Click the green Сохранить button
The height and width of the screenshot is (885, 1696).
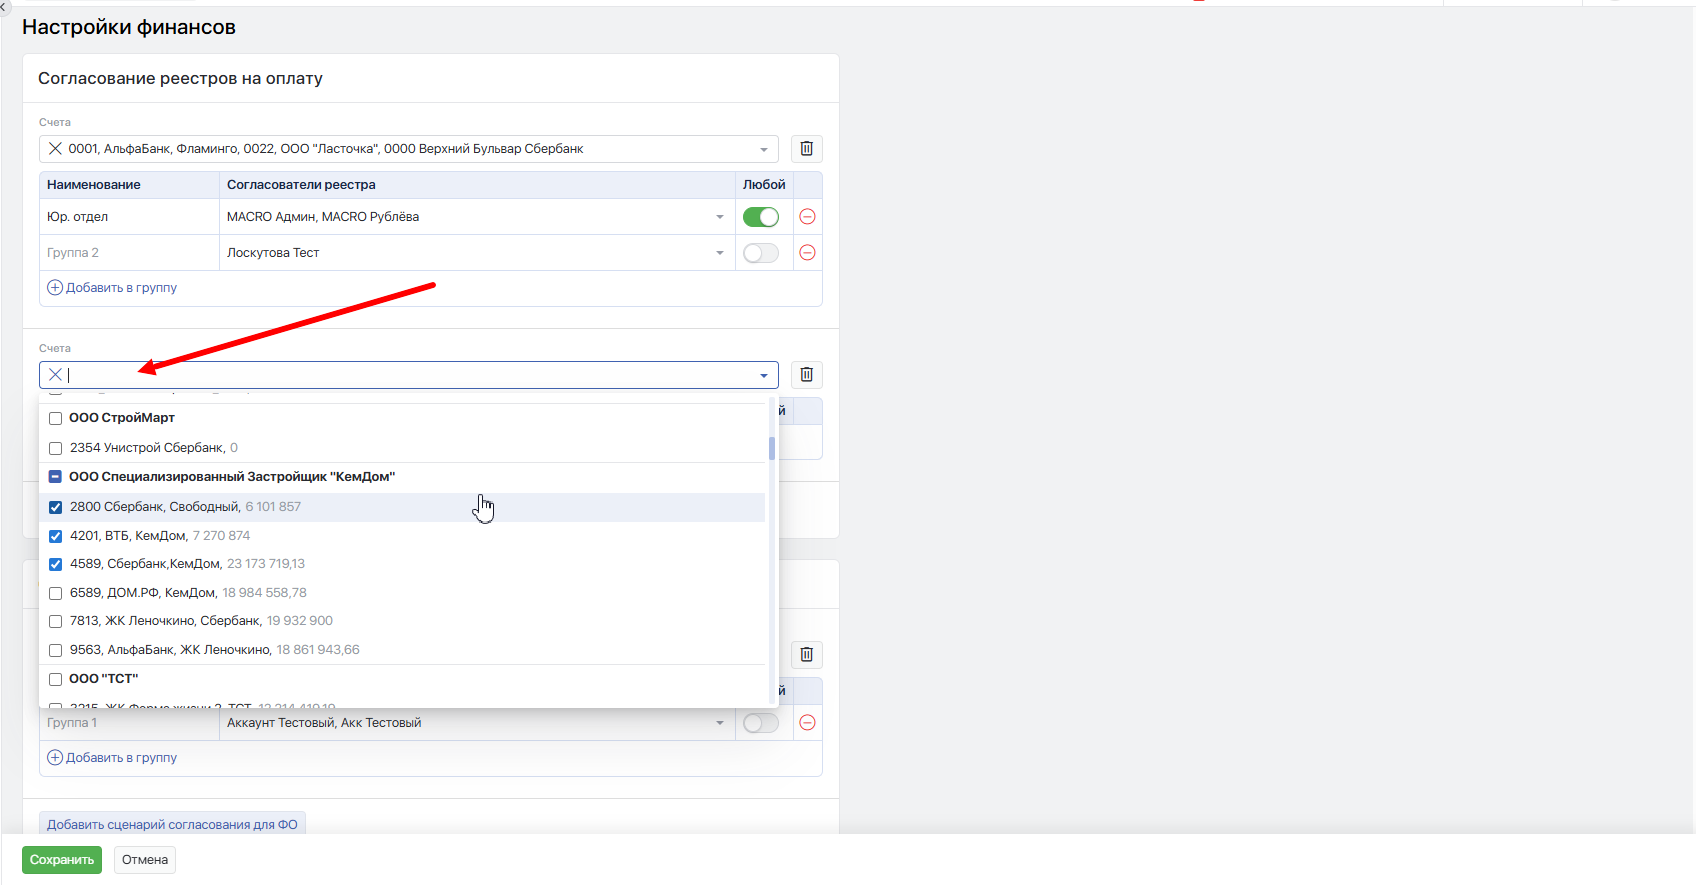62,860
